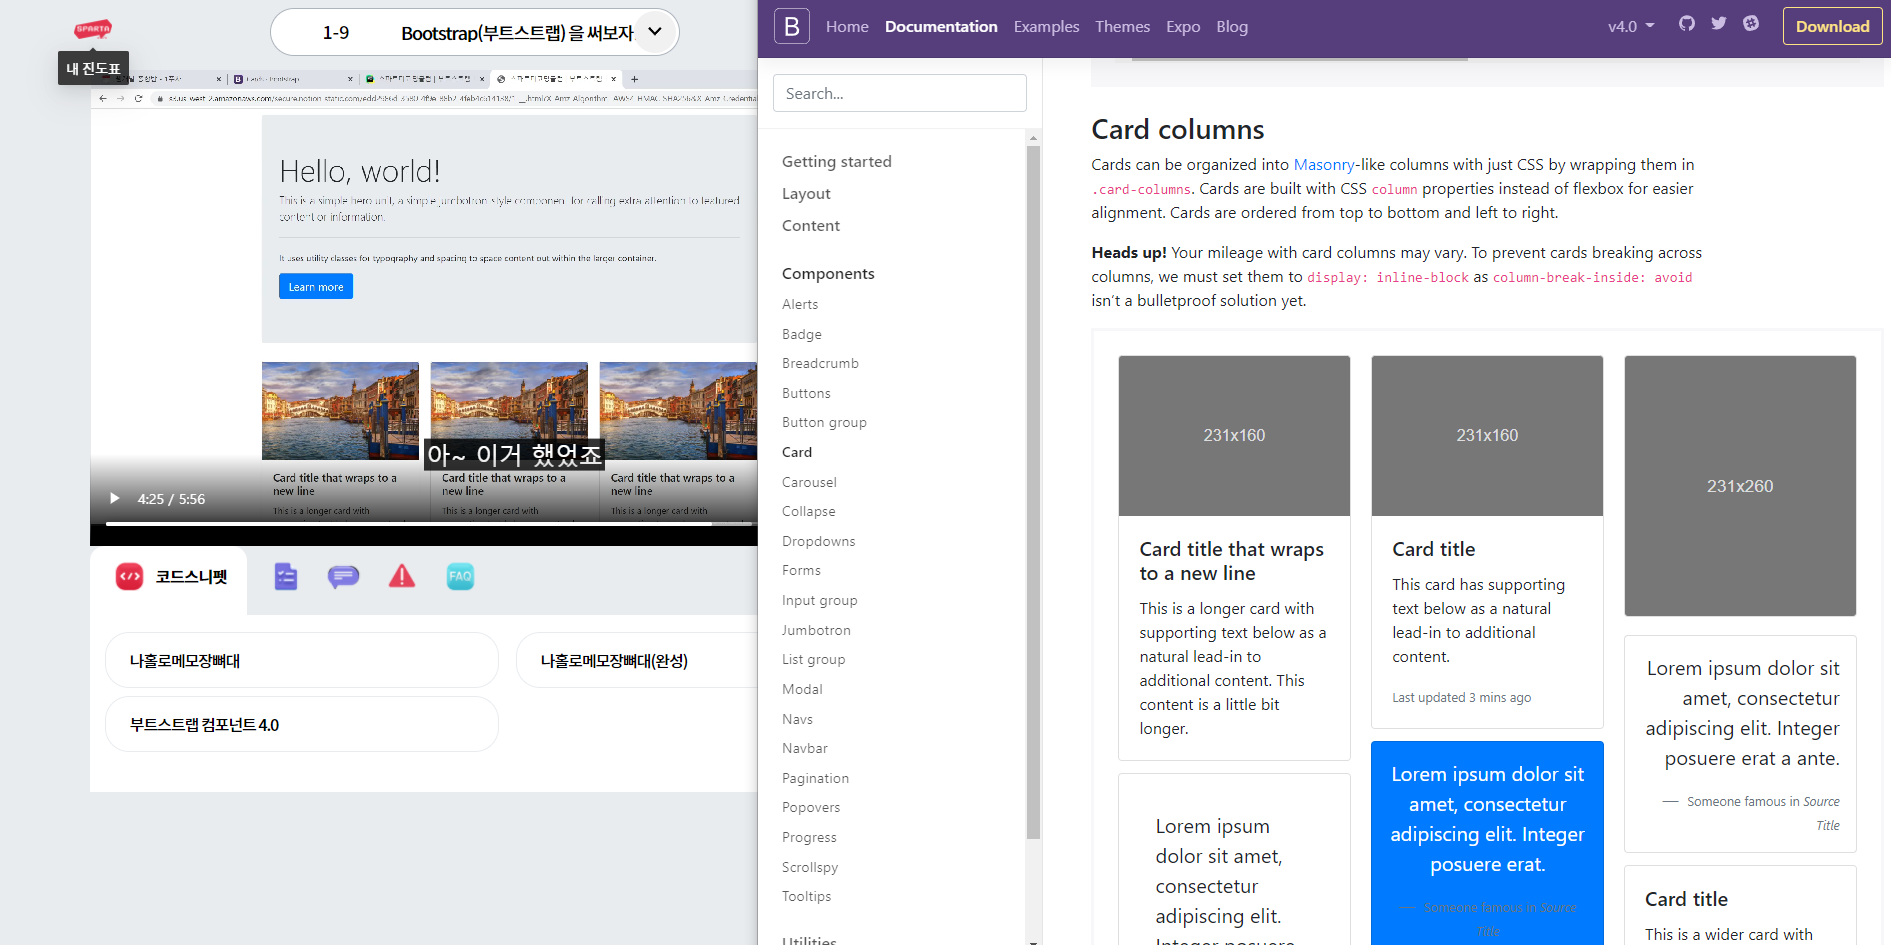Open Documentation in Bootstrap navbar
Viewport: 1891px width, 945px height.
point(941,27)
